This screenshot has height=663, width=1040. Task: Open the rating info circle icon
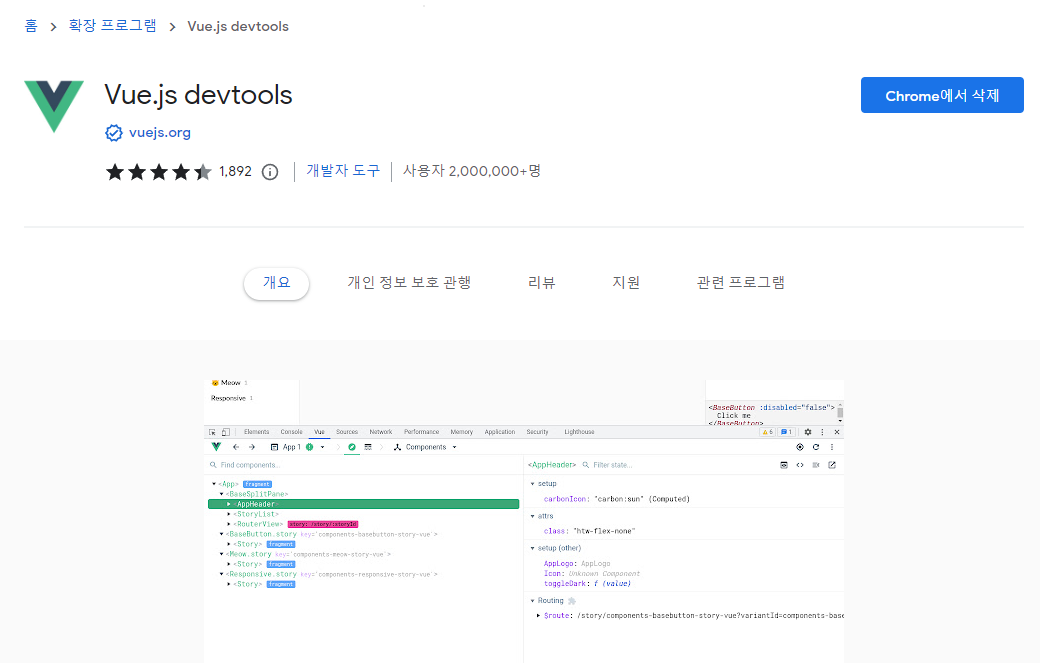(x=270, y=172)
